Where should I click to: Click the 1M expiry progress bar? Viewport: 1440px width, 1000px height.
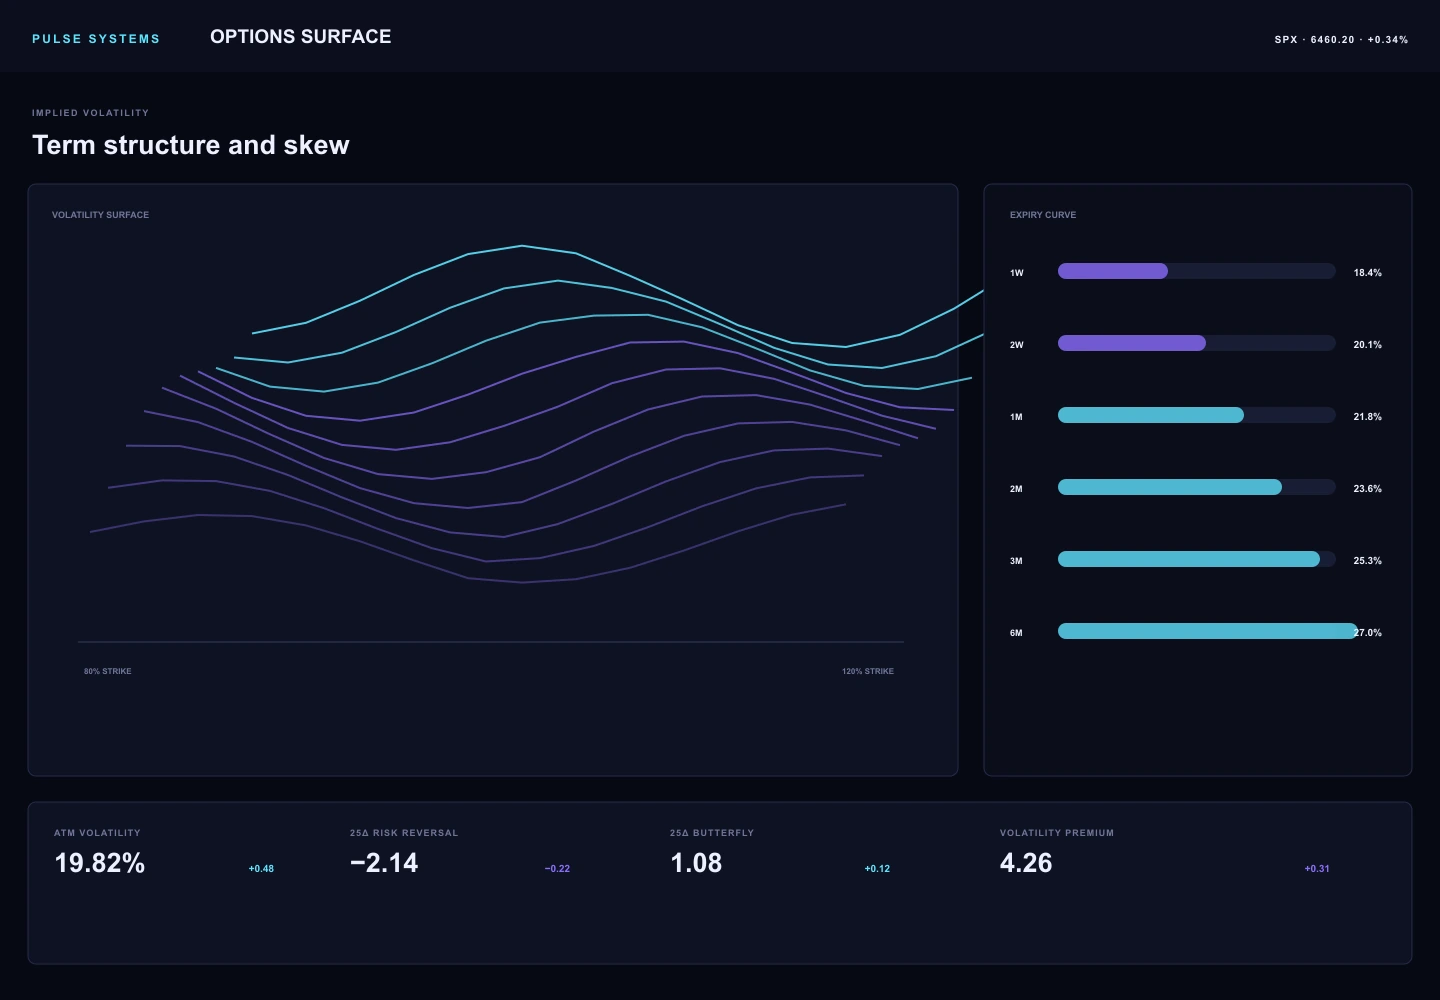point(1197,415)
